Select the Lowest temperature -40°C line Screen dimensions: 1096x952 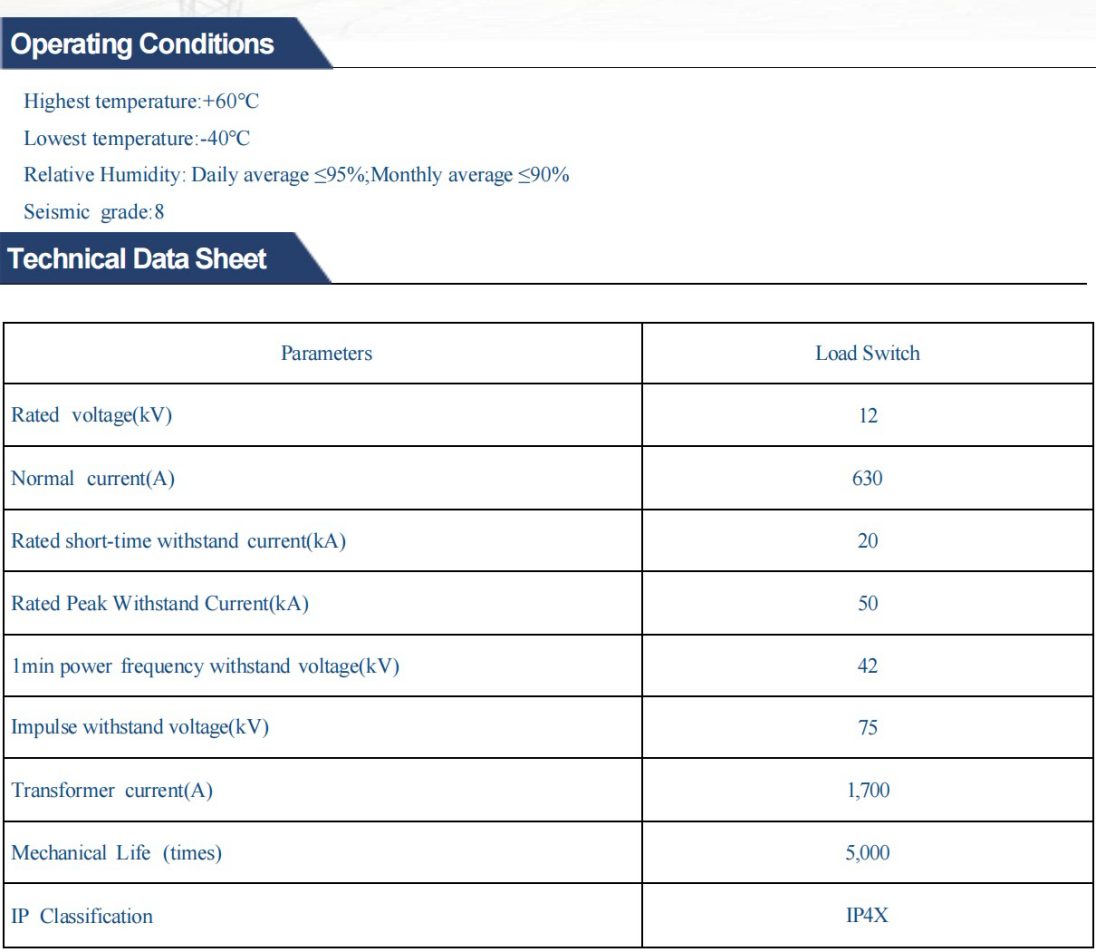pyautogui.click(x=137, y=139)
